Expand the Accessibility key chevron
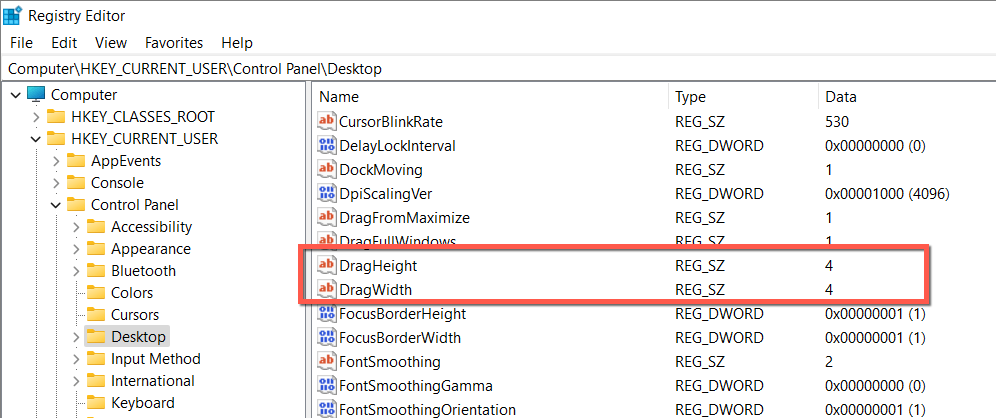The width and height of the screenshot is (996, 418). (x=76, y=227)
